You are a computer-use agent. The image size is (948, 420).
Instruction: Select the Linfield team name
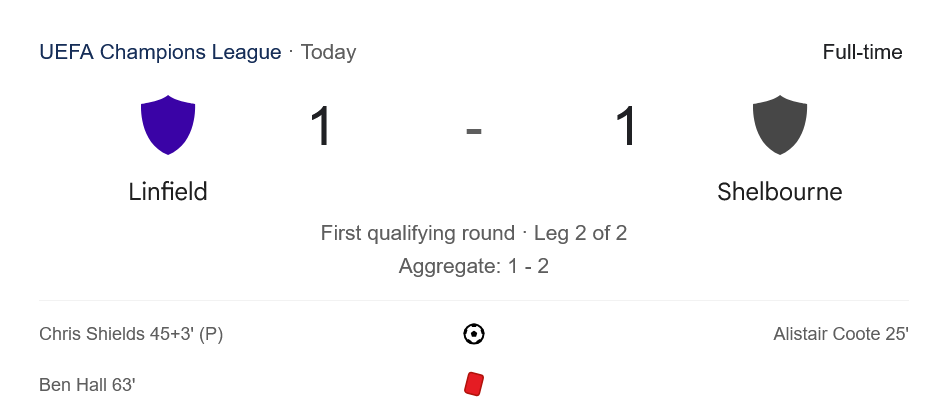coord(168,192)
